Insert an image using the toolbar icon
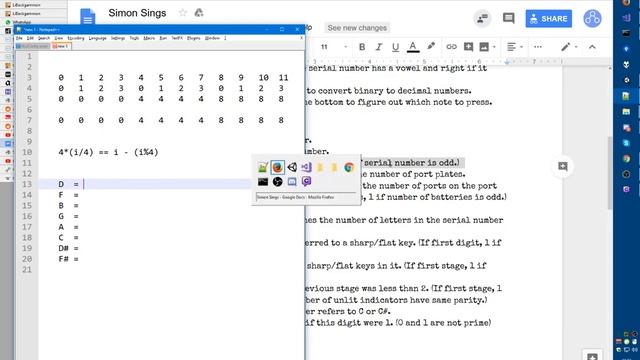640x360 pixels. [484, 47]
